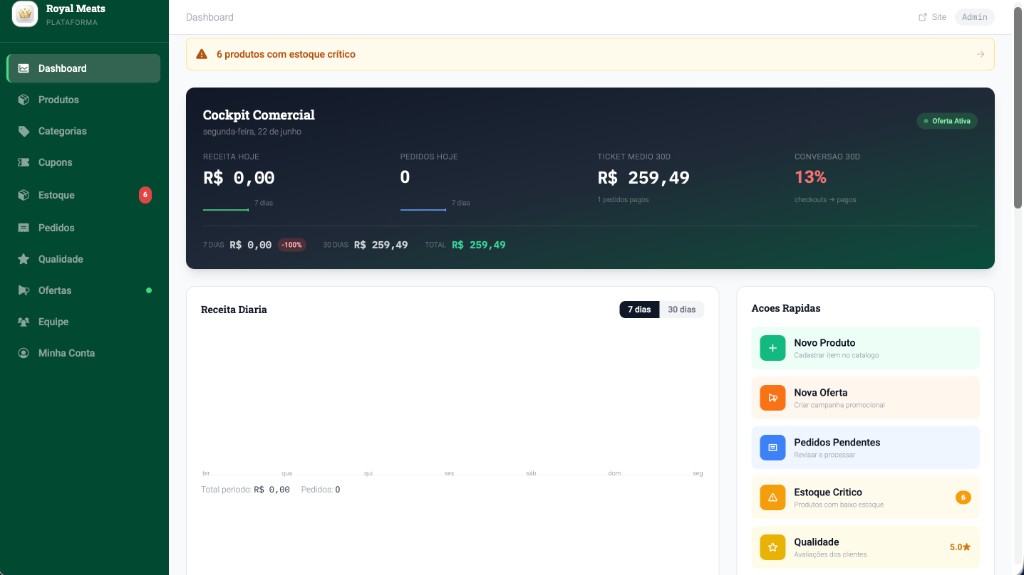This screenshot has height=575, width=1024.
Task: Open the Cupons page
Action: coord(83,162)
